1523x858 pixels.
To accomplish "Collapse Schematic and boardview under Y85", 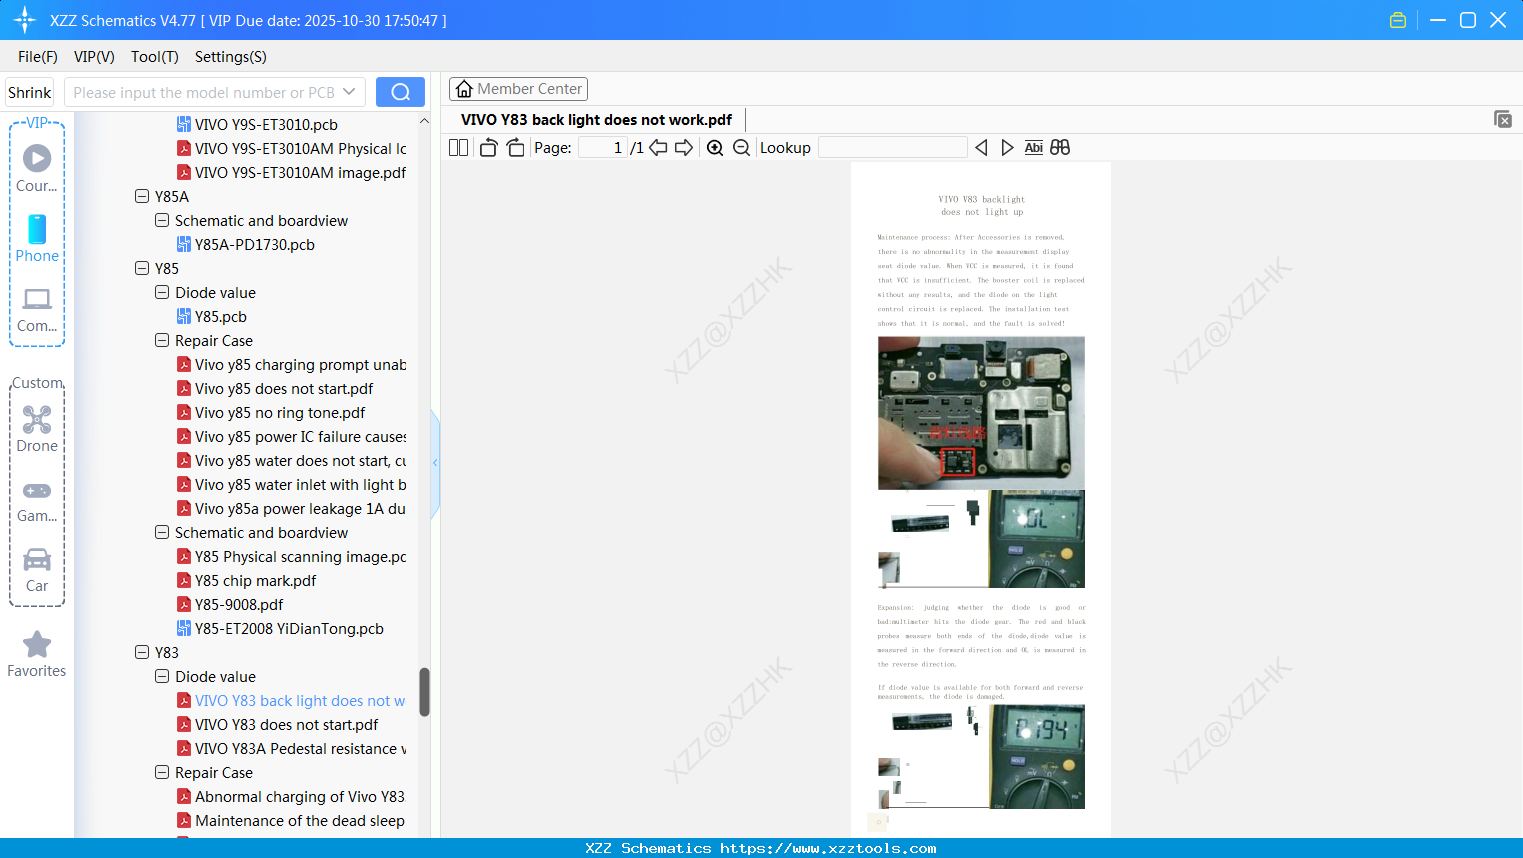I will coord(162,532).
